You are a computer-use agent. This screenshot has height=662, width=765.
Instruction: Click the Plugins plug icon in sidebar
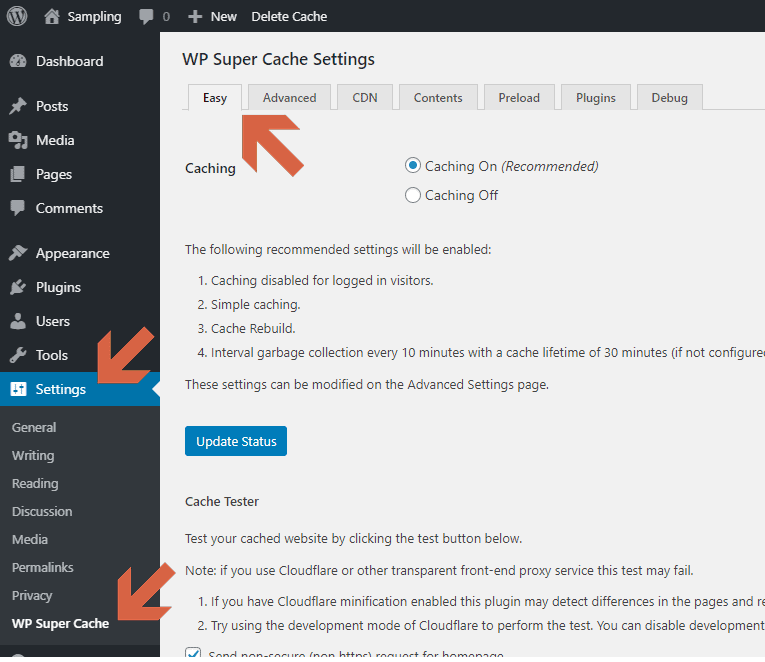pos(18,287)
